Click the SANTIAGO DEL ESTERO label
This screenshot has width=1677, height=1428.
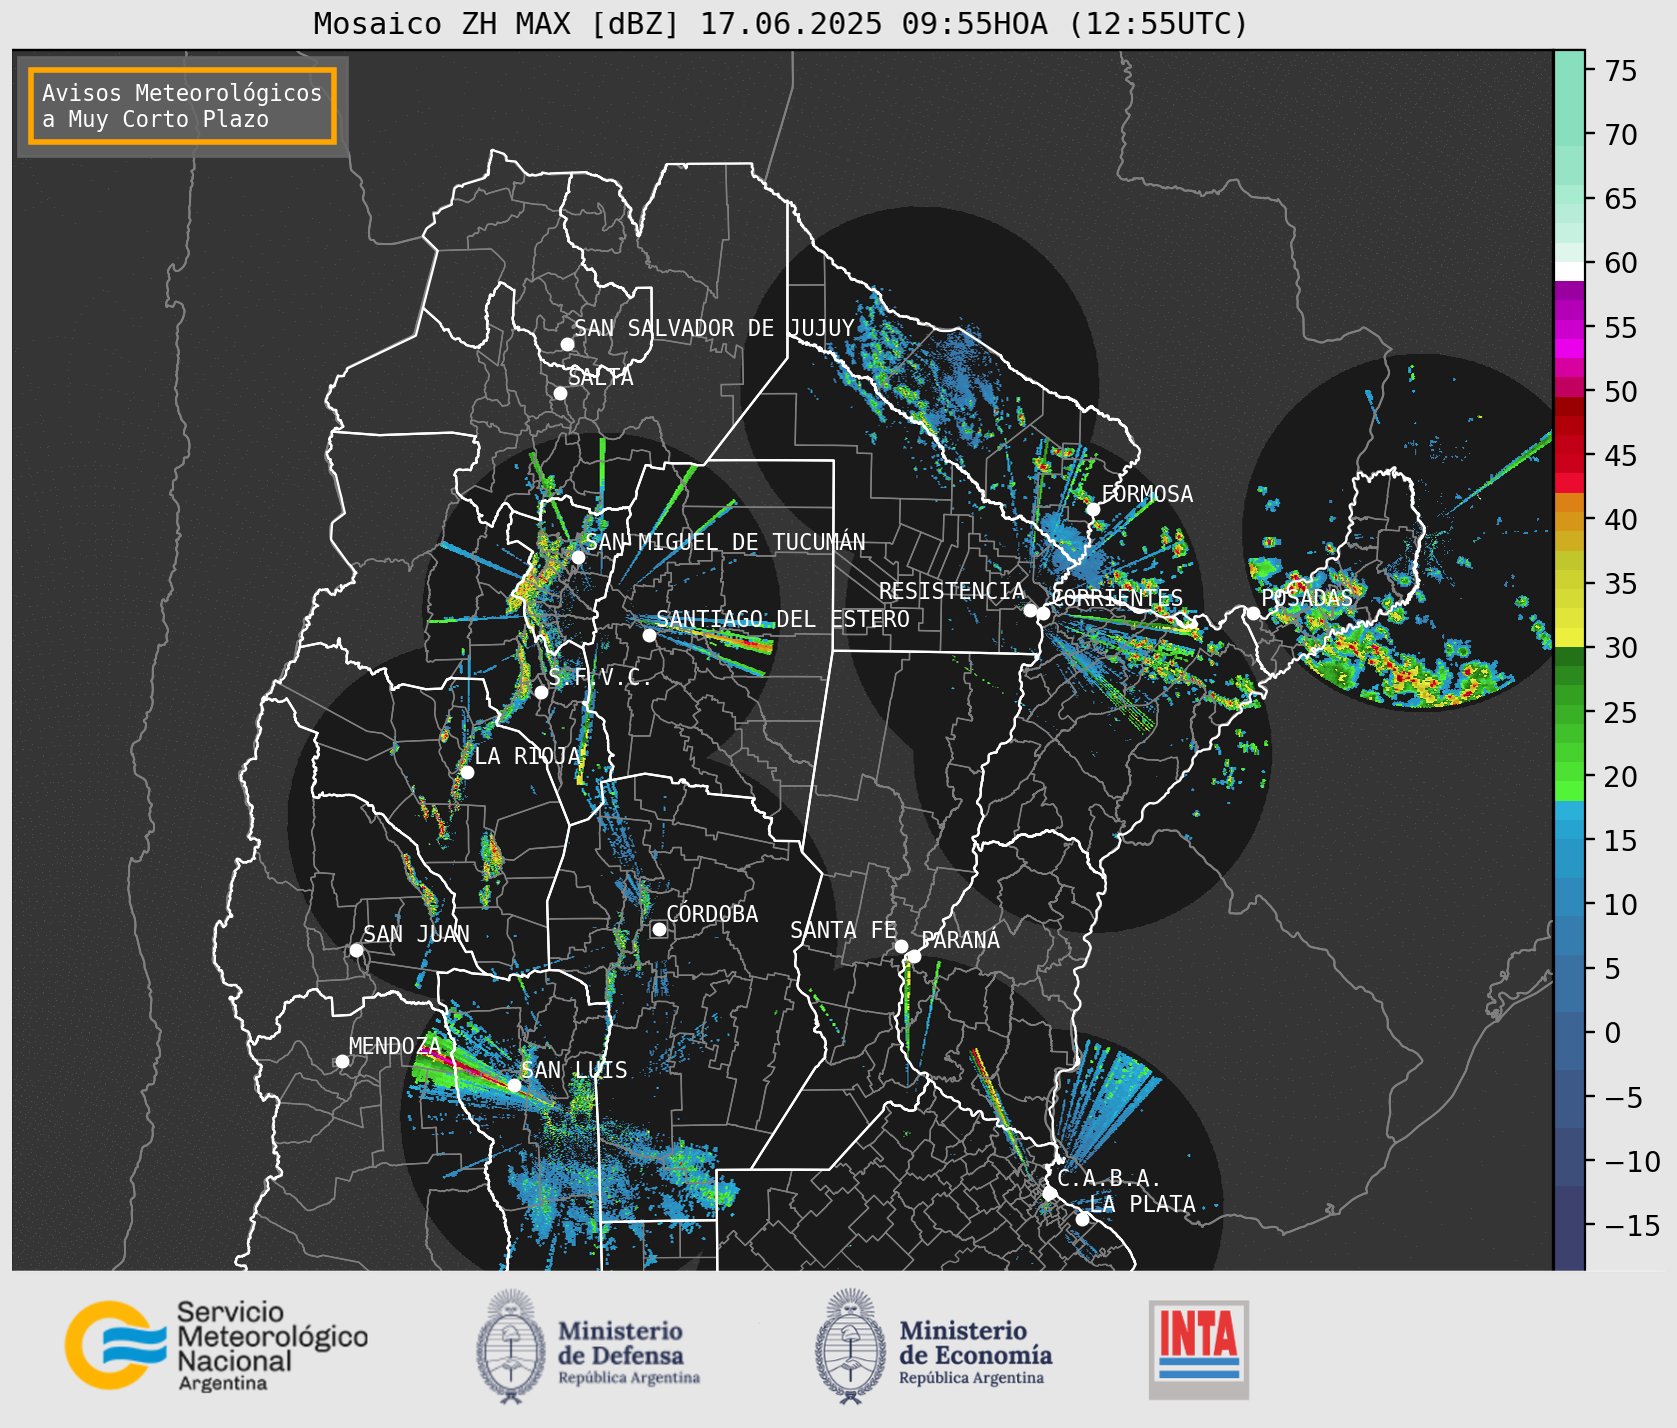click(x=783, y=619)
